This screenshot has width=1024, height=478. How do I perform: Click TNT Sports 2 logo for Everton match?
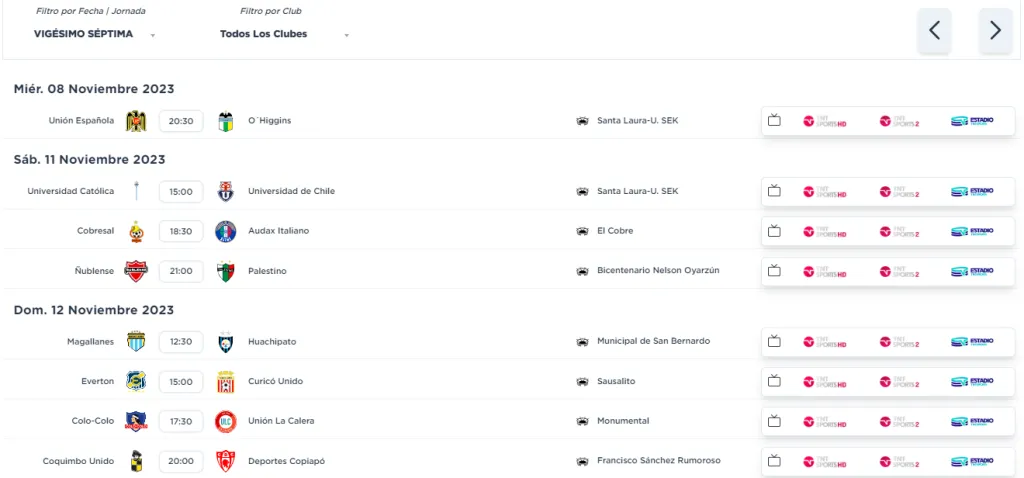pos(899,381)
